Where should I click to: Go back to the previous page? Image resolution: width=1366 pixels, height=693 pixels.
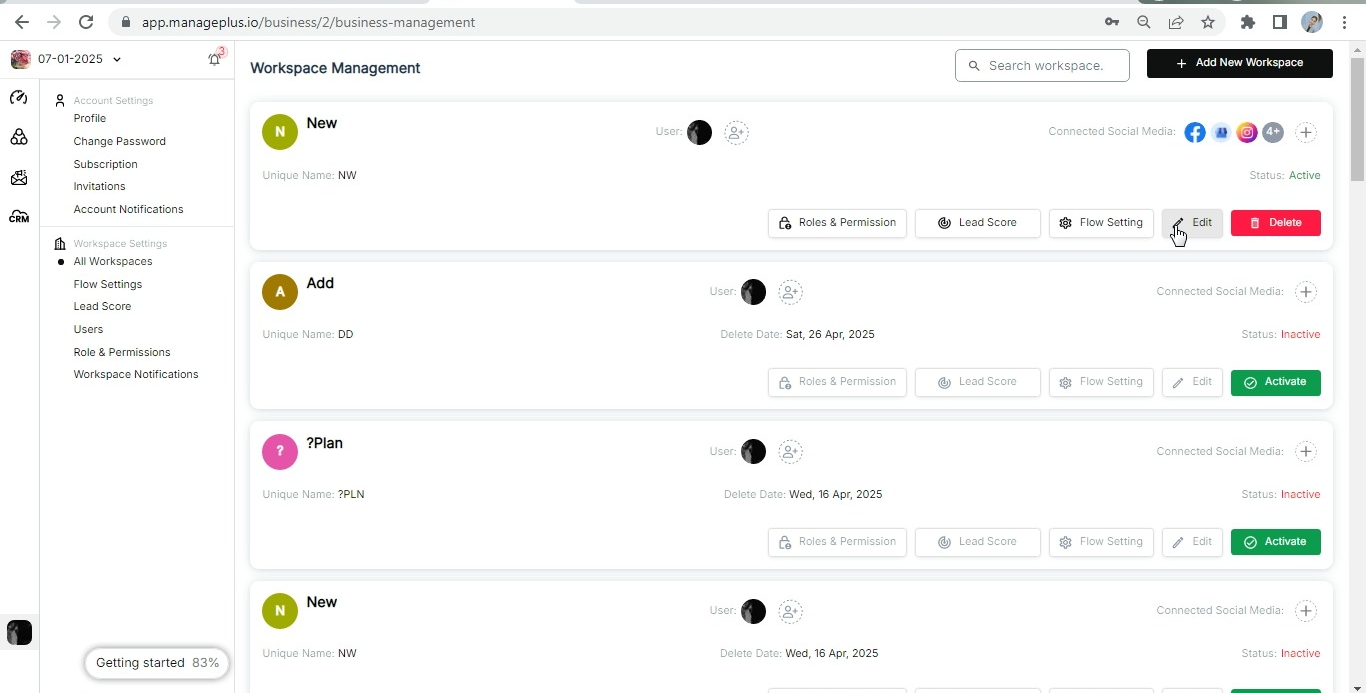click(22, 22)
